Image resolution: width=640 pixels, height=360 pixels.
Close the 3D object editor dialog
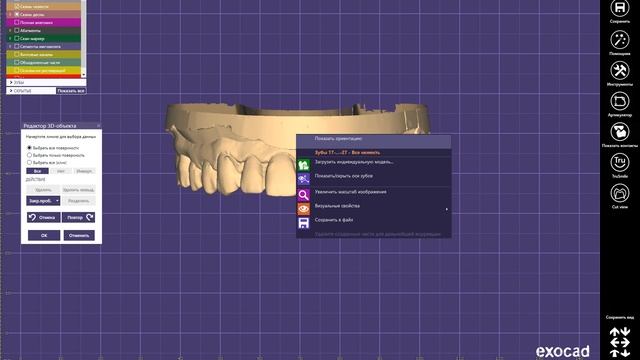click(x=98, y=126)
